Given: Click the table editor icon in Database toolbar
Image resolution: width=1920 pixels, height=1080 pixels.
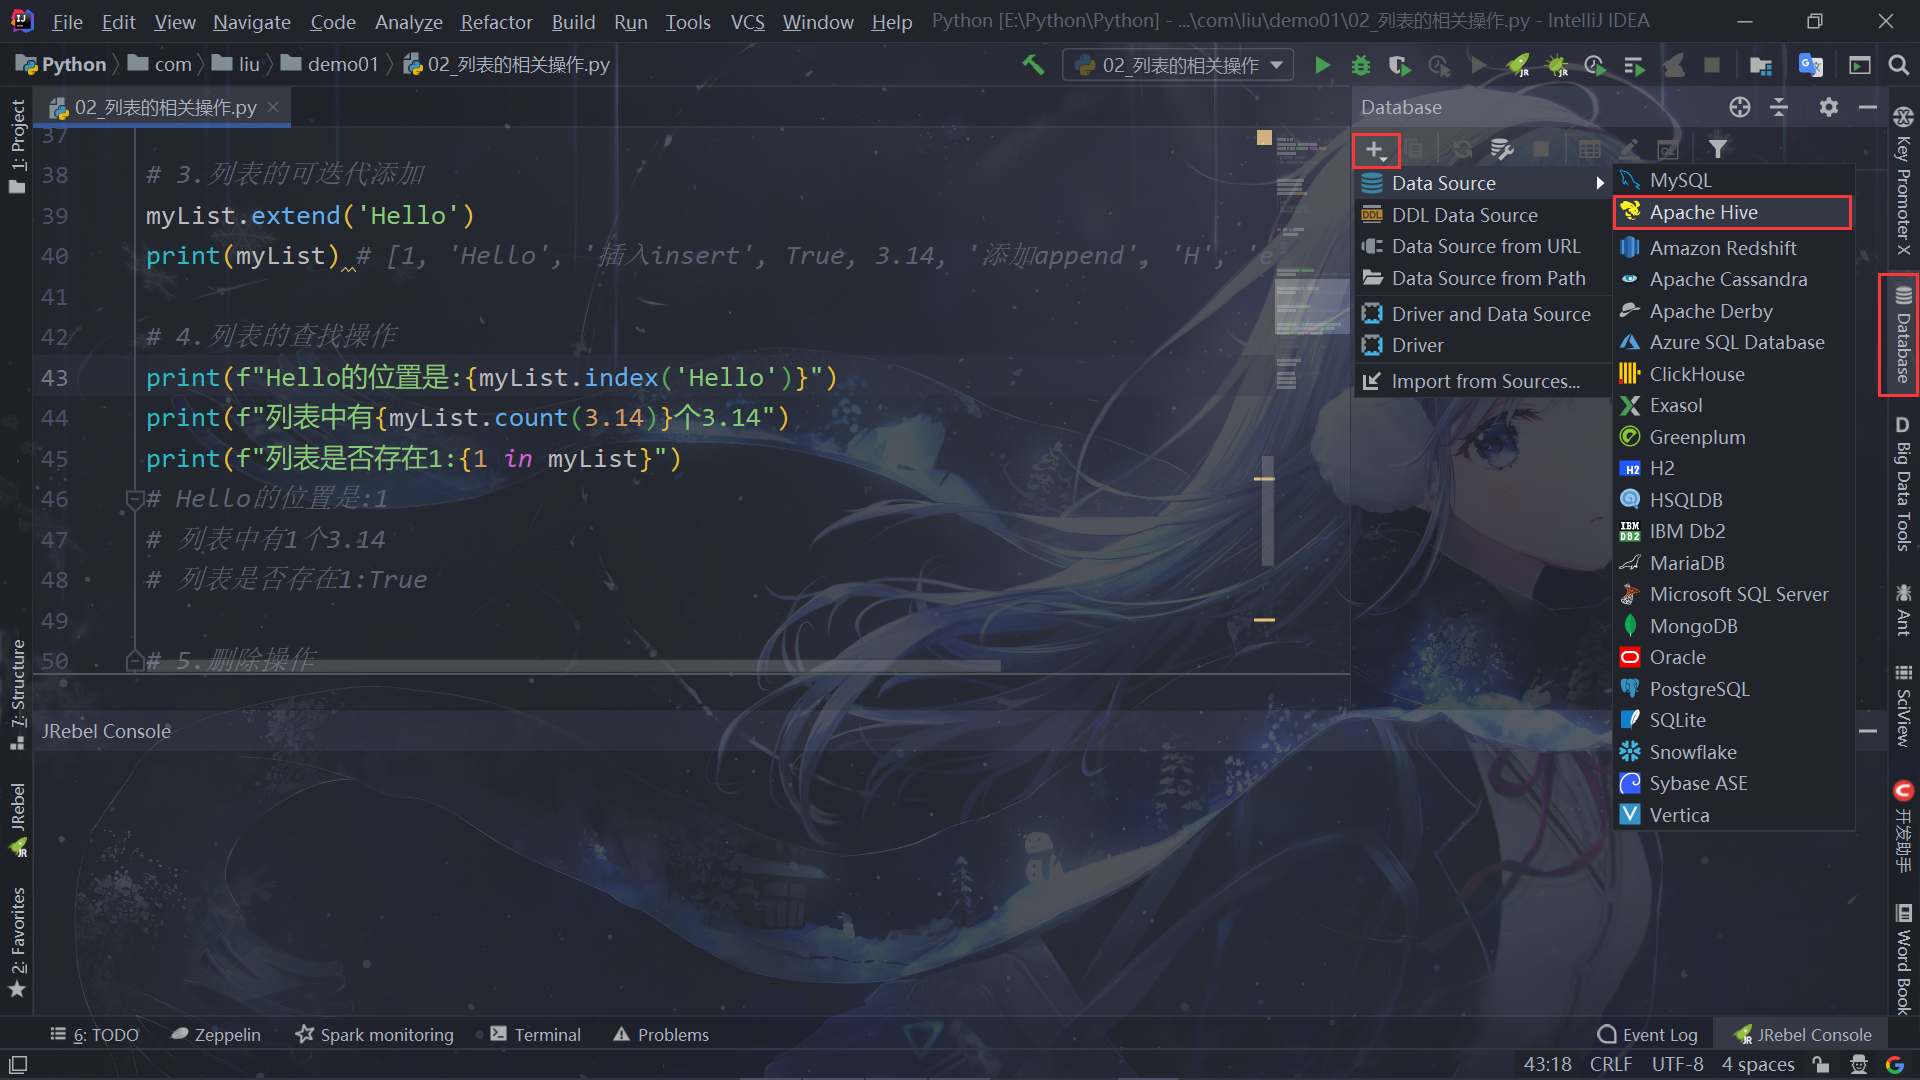Looking at the screenshot, I should pyautogui.click(x=1589, y=150).
